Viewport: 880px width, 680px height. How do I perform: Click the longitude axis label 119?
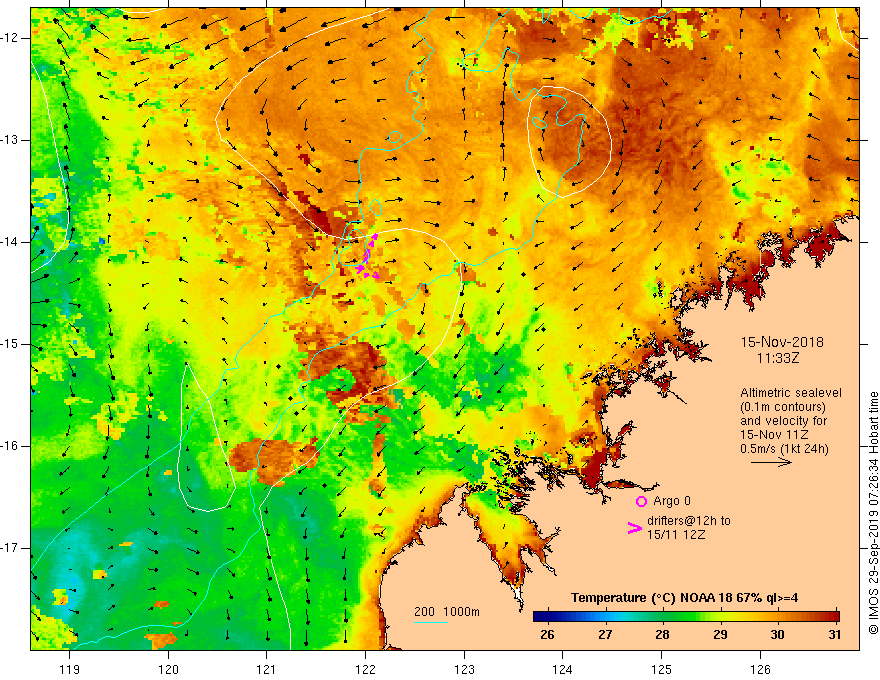[69, 669]
